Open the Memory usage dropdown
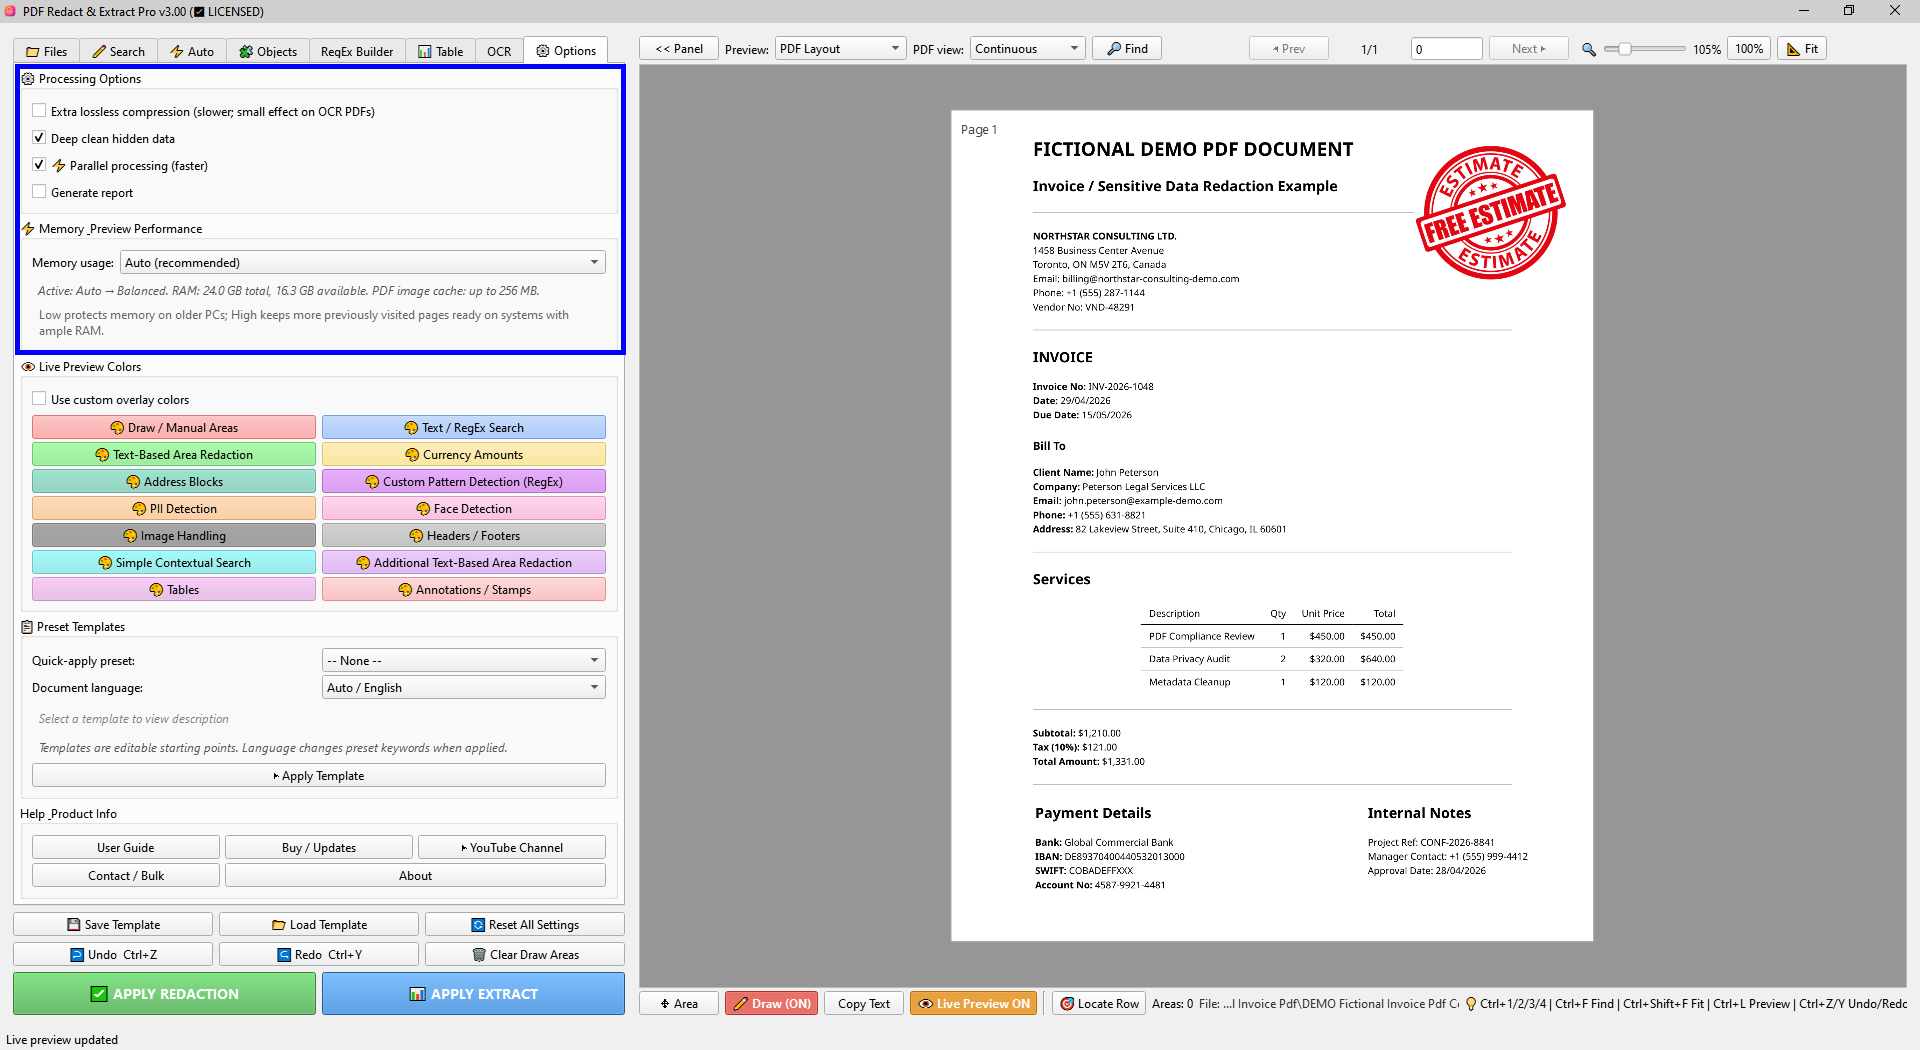The height and width of the screenshot is (1050, 1920). [x=363, y=262]
